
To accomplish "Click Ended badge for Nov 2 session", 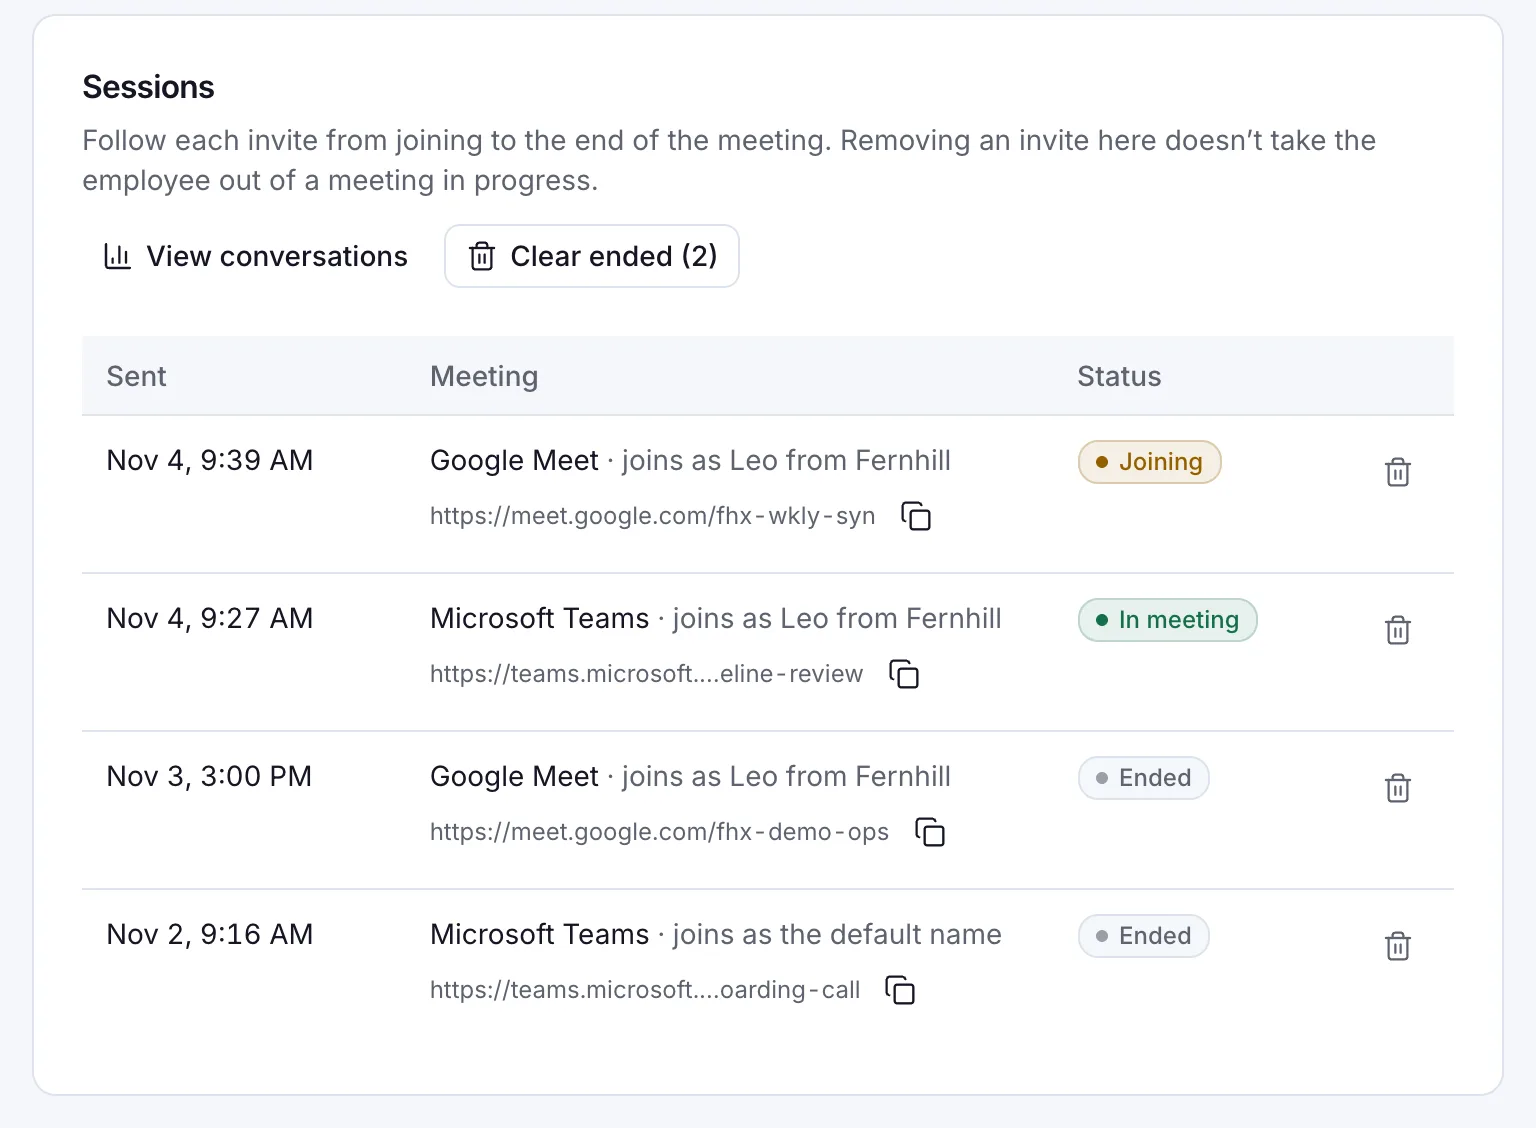I will [x=1144, y=936].
